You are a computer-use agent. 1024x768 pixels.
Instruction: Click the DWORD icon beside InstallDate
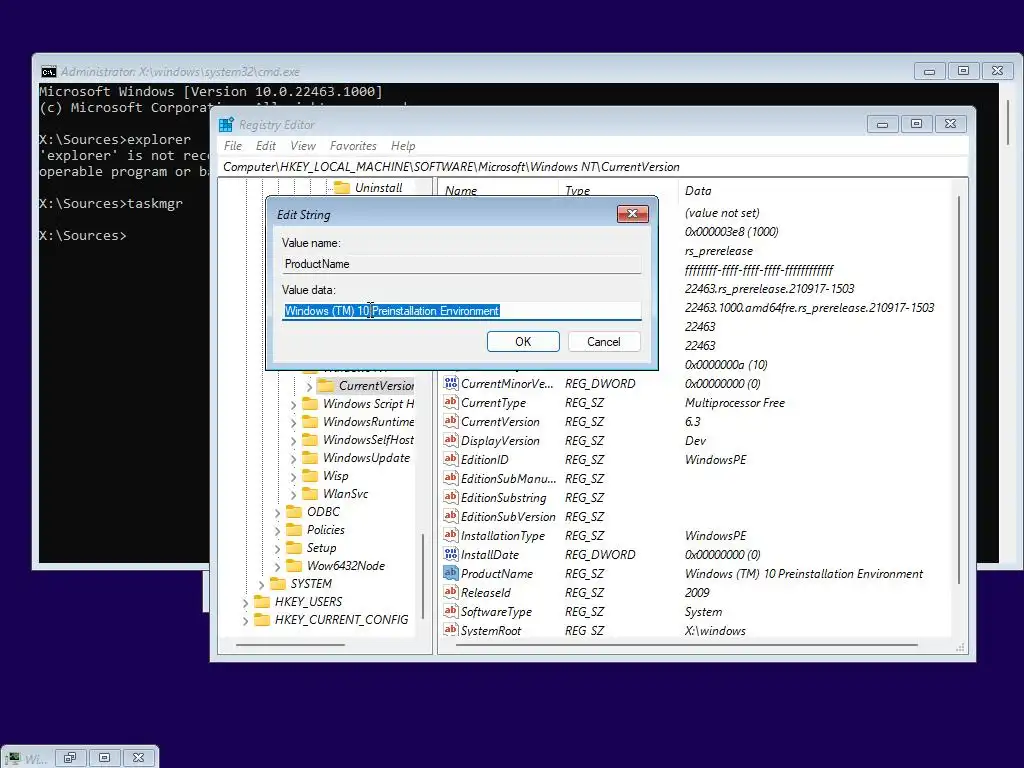(x=451, y=554)
